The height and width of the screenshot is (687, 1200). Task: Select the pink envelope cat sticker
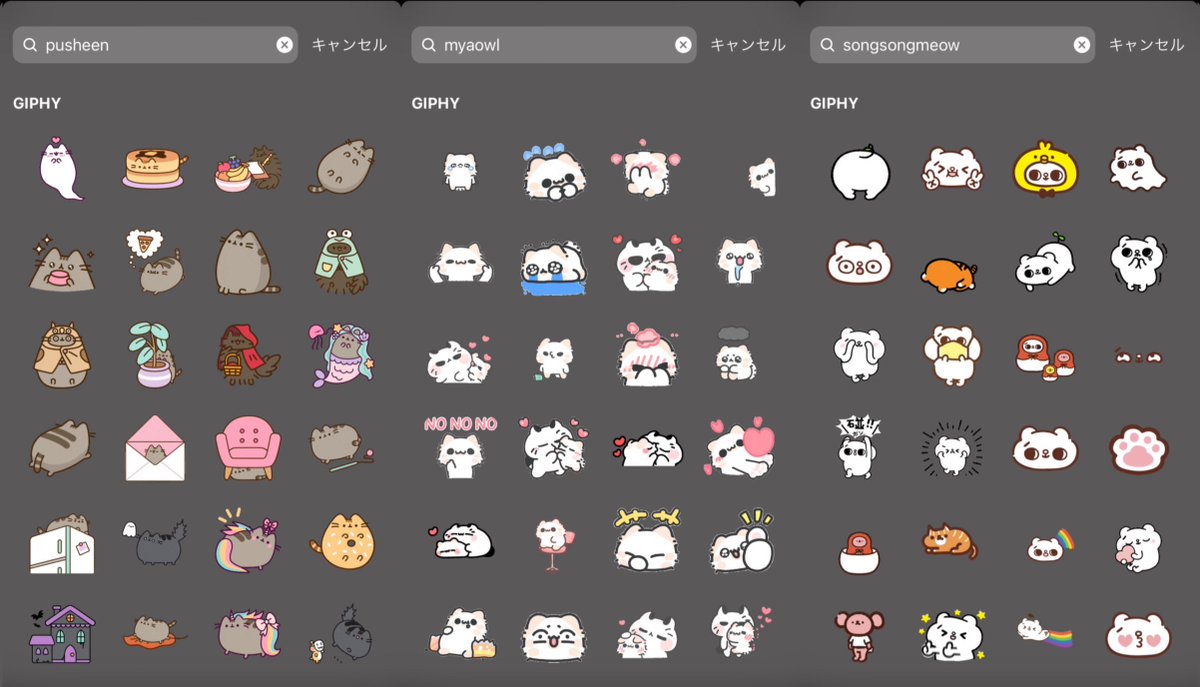[x=153, y=448]
